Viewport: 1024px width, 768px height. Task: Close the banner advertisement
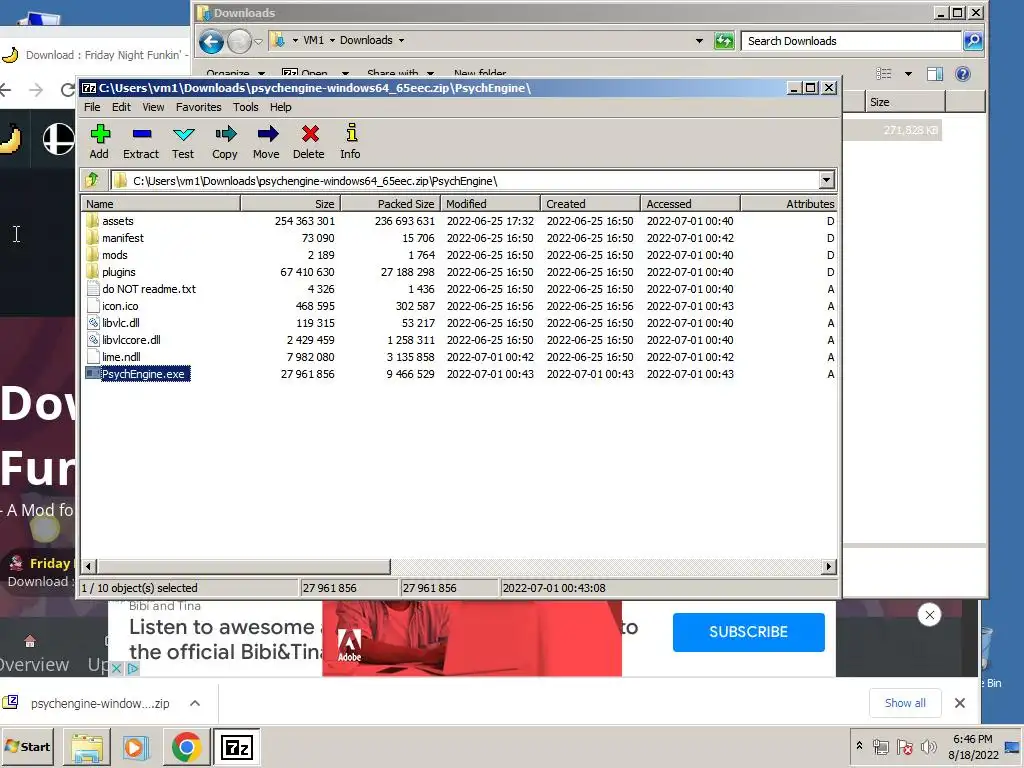[x=929, y=615]
